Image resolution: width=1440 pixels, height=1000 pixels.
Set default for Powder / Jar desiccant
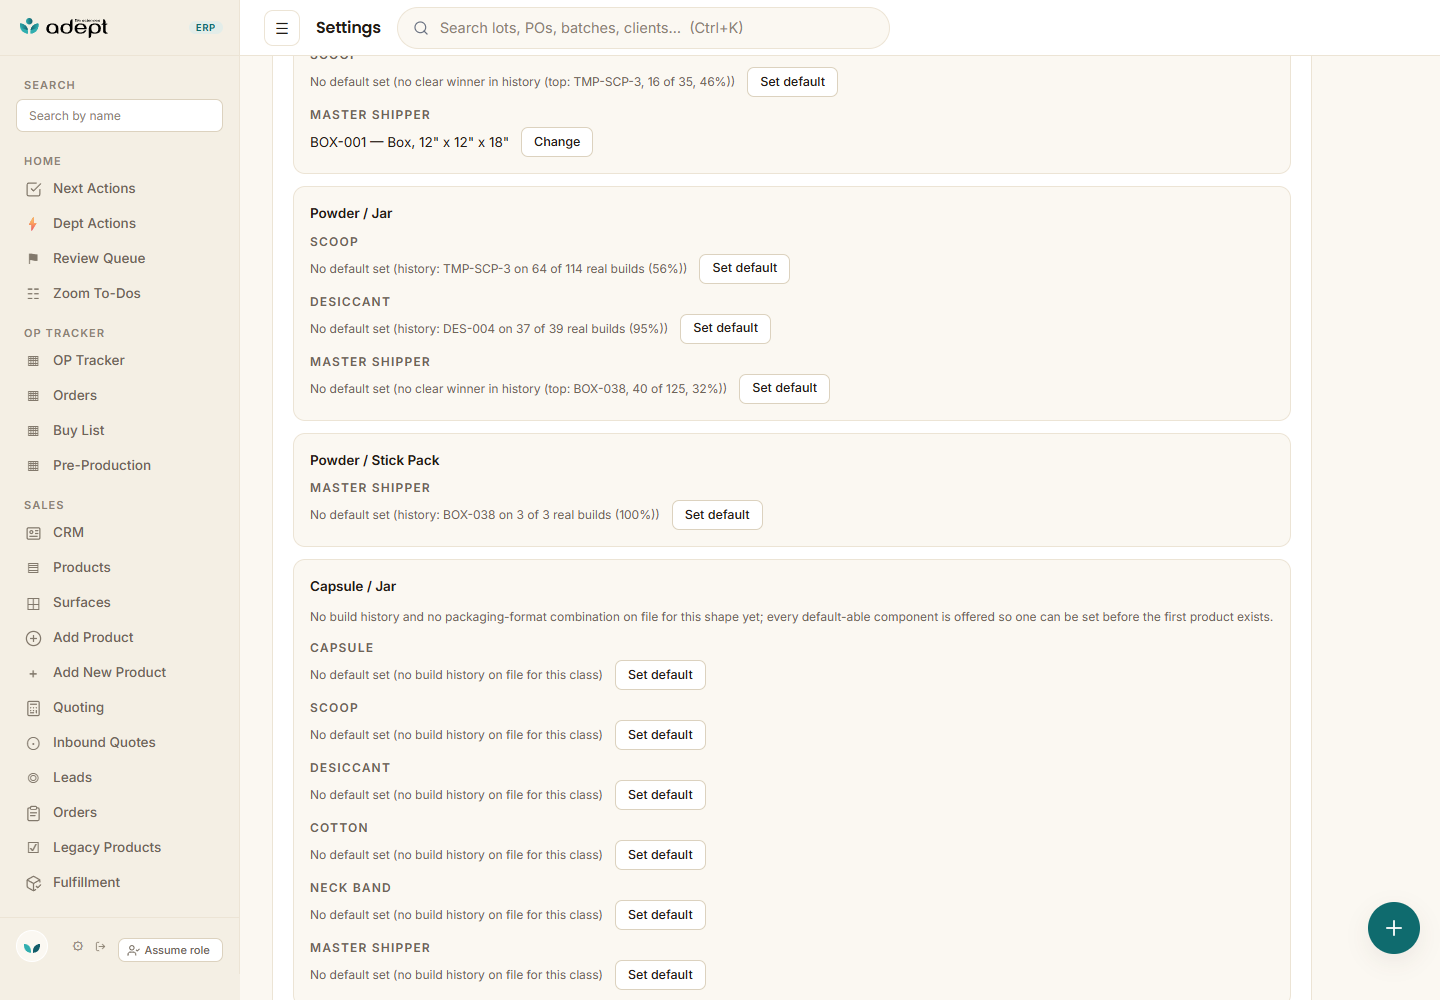pyautogui.click(x=725, y=328)
